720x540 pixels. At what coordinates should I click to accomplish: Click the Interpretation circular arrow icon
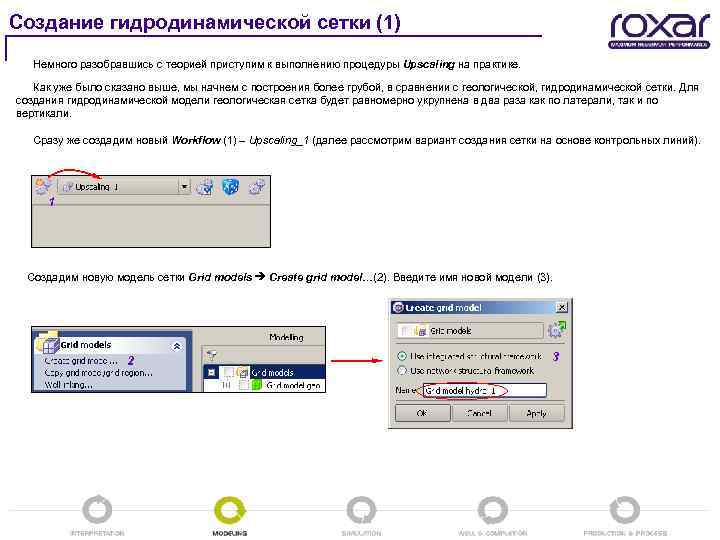pos(97,510)
